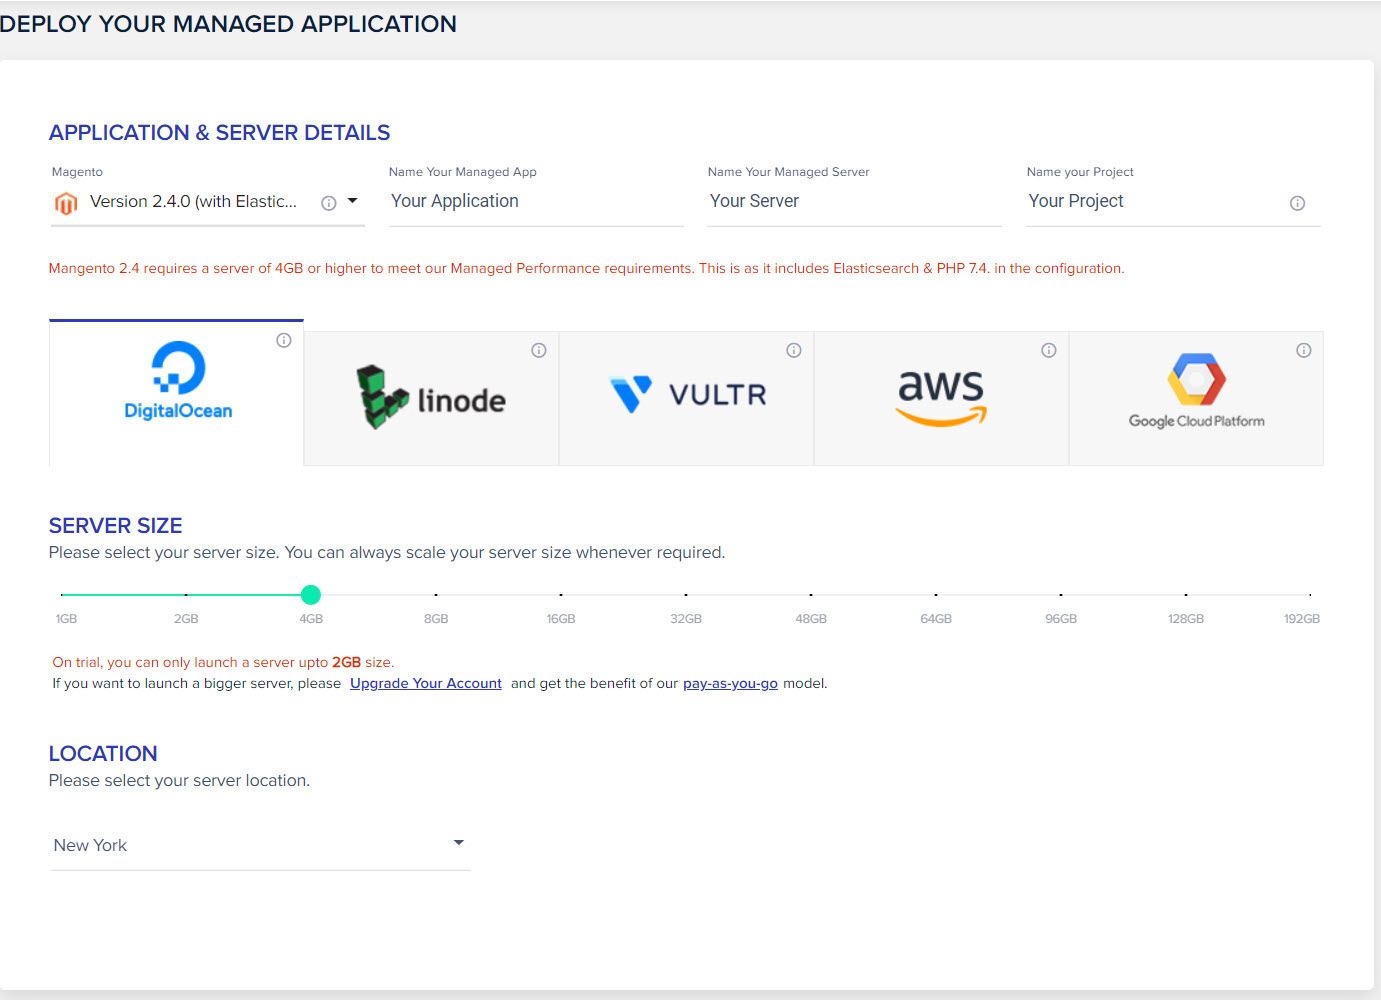Open the pay-as-you-go link
1381x1000 pixels.
730,684
